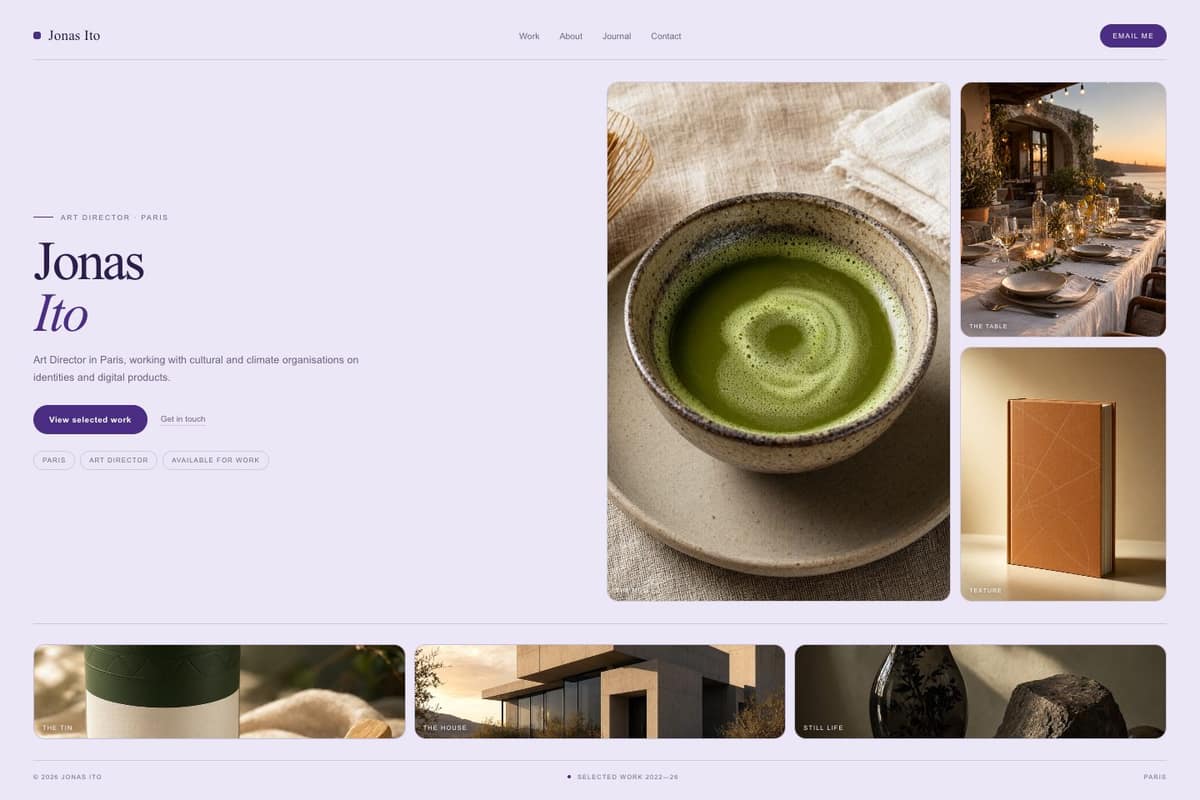Open The House thumbnail
Image resolution: width=1200 pixels, height=800 pixels.
[600, 691]
